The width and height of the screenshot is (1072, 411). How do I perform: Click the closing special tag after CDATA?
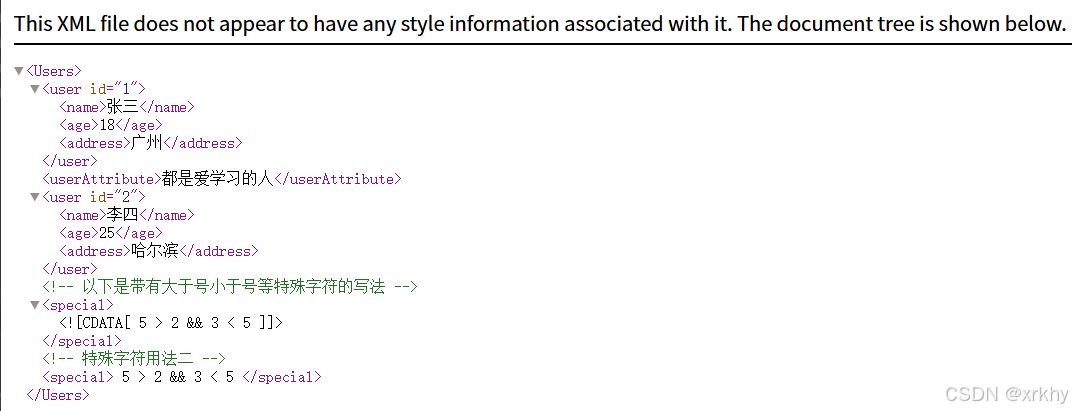[x=81, y=341]
